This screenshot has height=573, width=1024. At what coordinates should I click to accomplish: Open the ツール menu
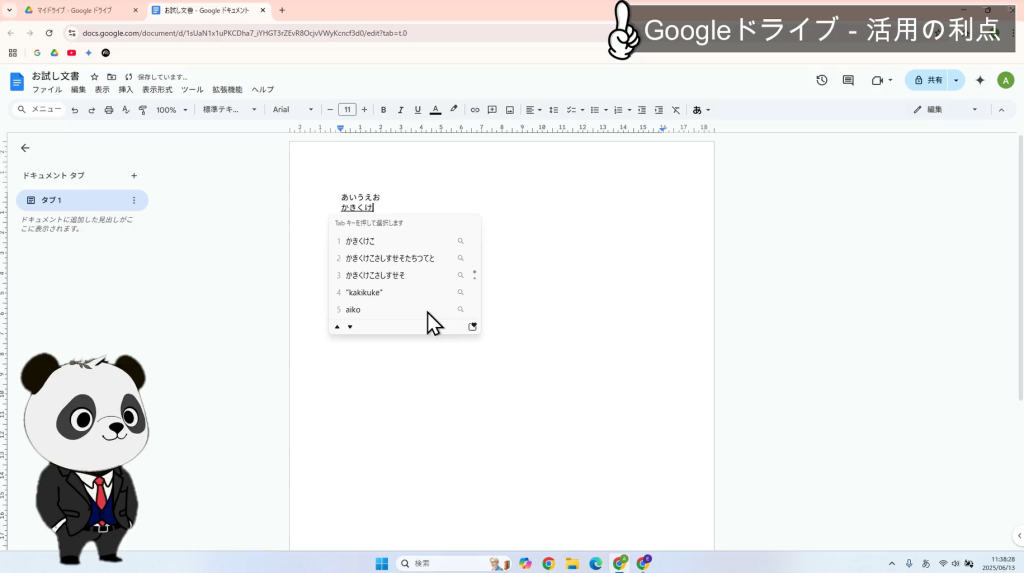click(192, 90)
